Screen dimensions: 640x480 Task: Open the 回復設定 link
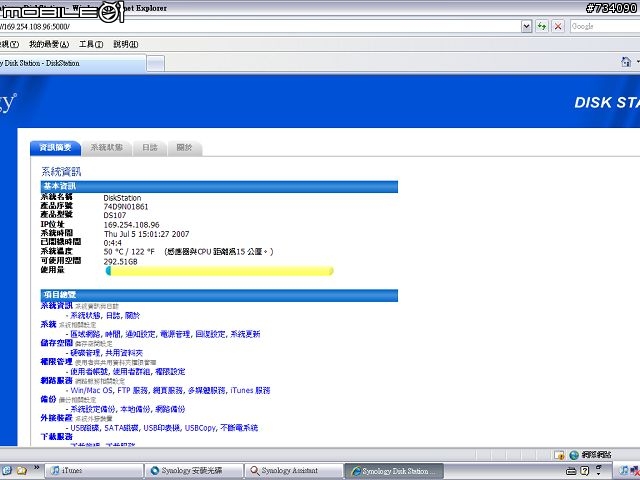211,334
